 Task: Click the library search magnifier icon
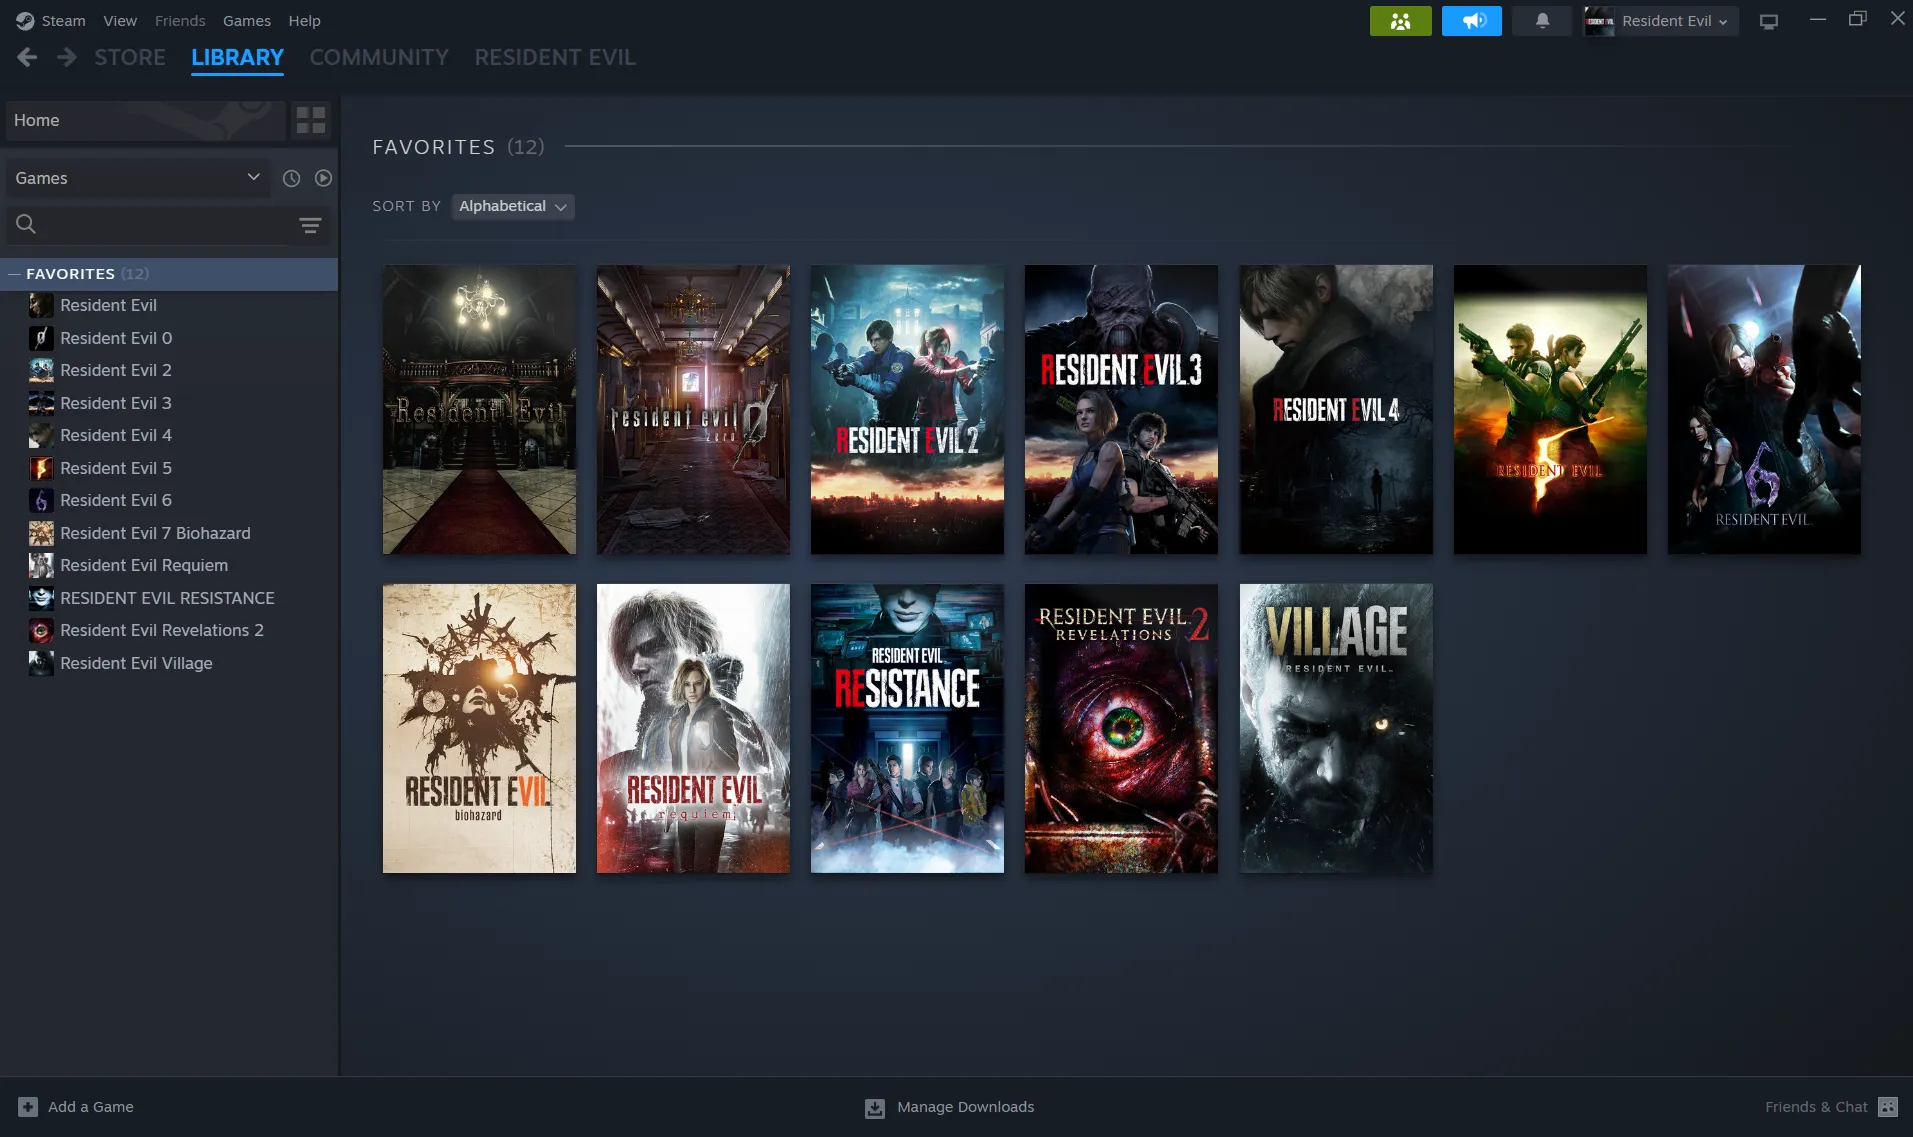26,225
